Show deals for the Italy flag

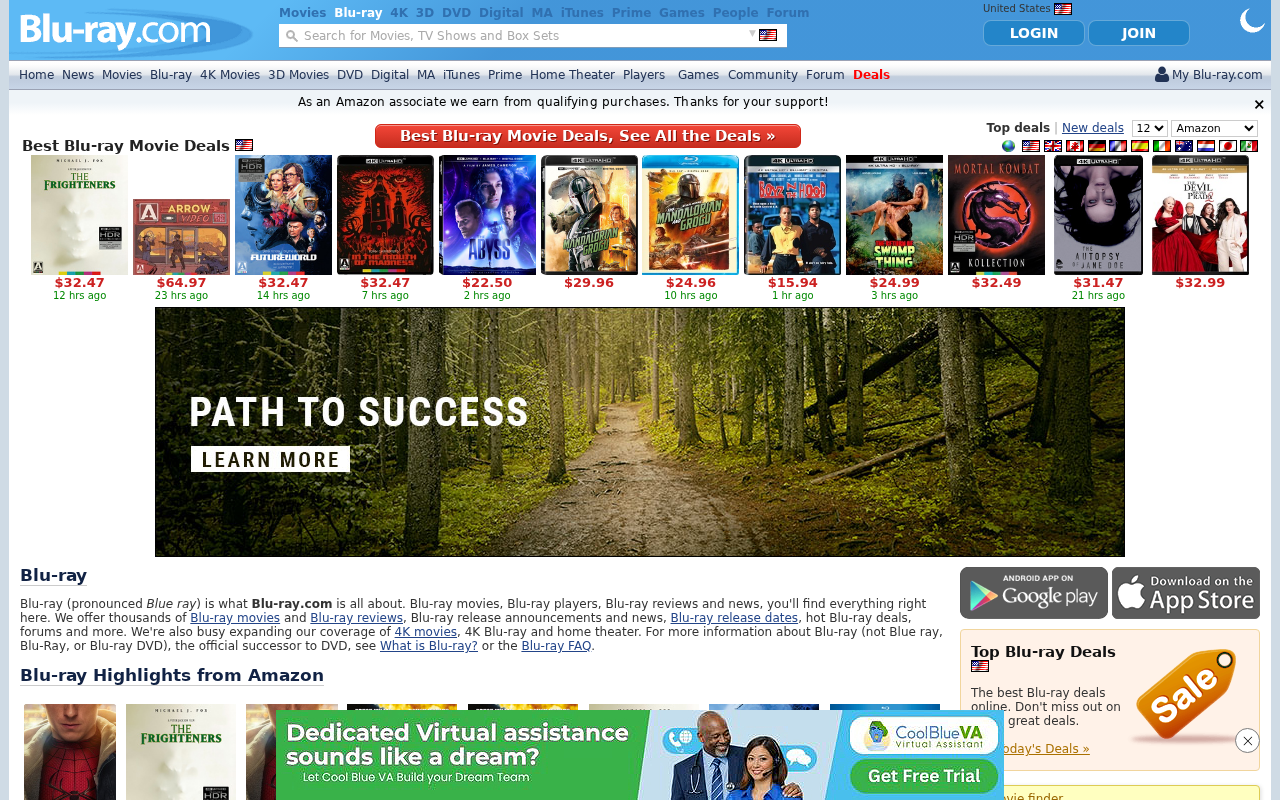[x=1162, y=146]
